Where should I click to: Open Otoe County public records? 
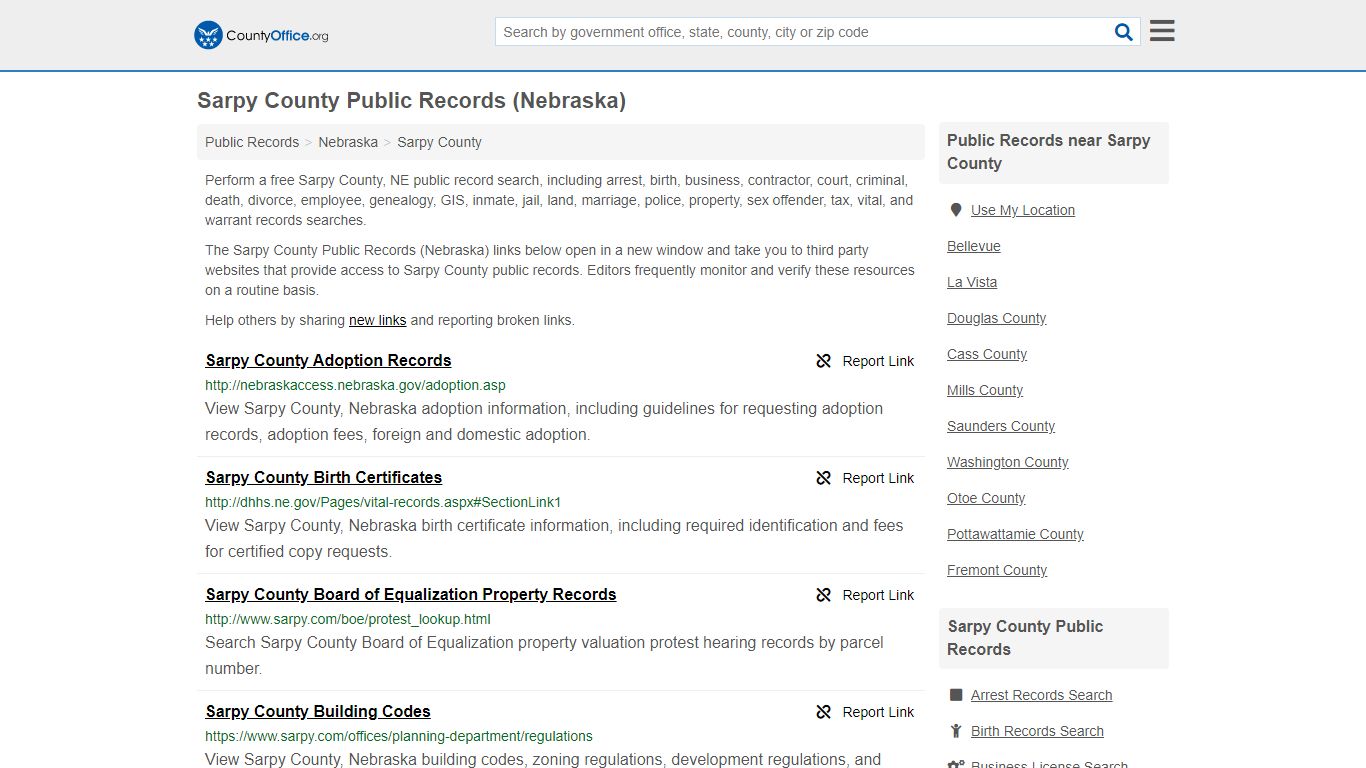point(986,498)
